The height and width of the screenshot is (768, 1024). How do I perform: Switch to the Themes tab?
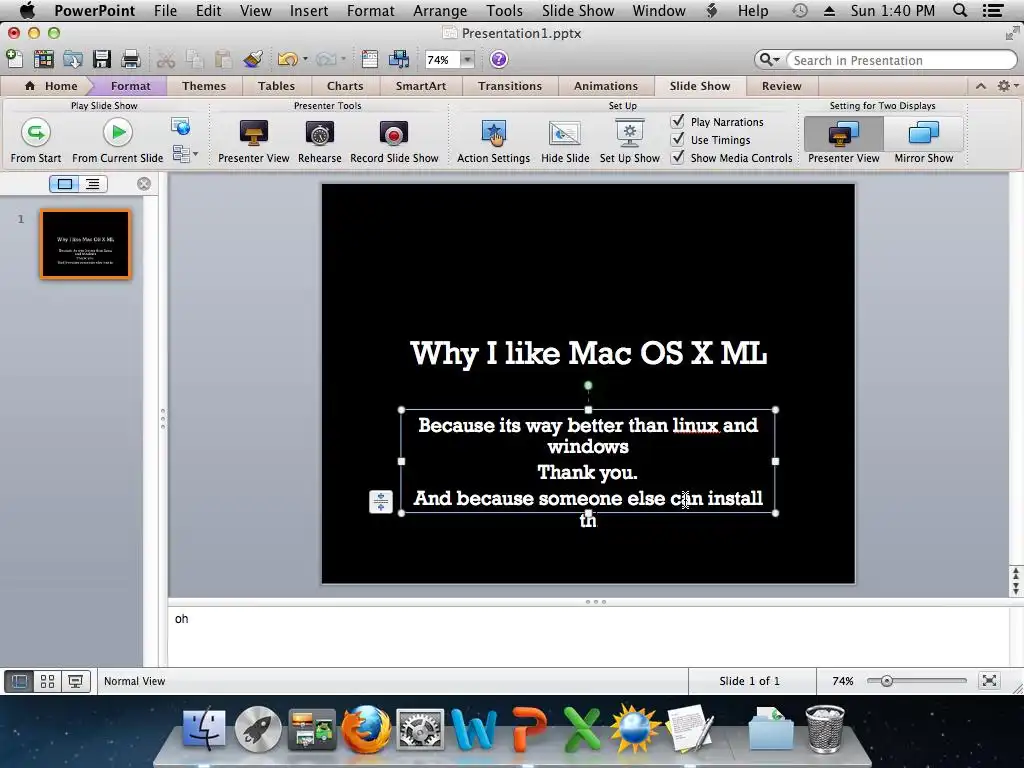204,86
